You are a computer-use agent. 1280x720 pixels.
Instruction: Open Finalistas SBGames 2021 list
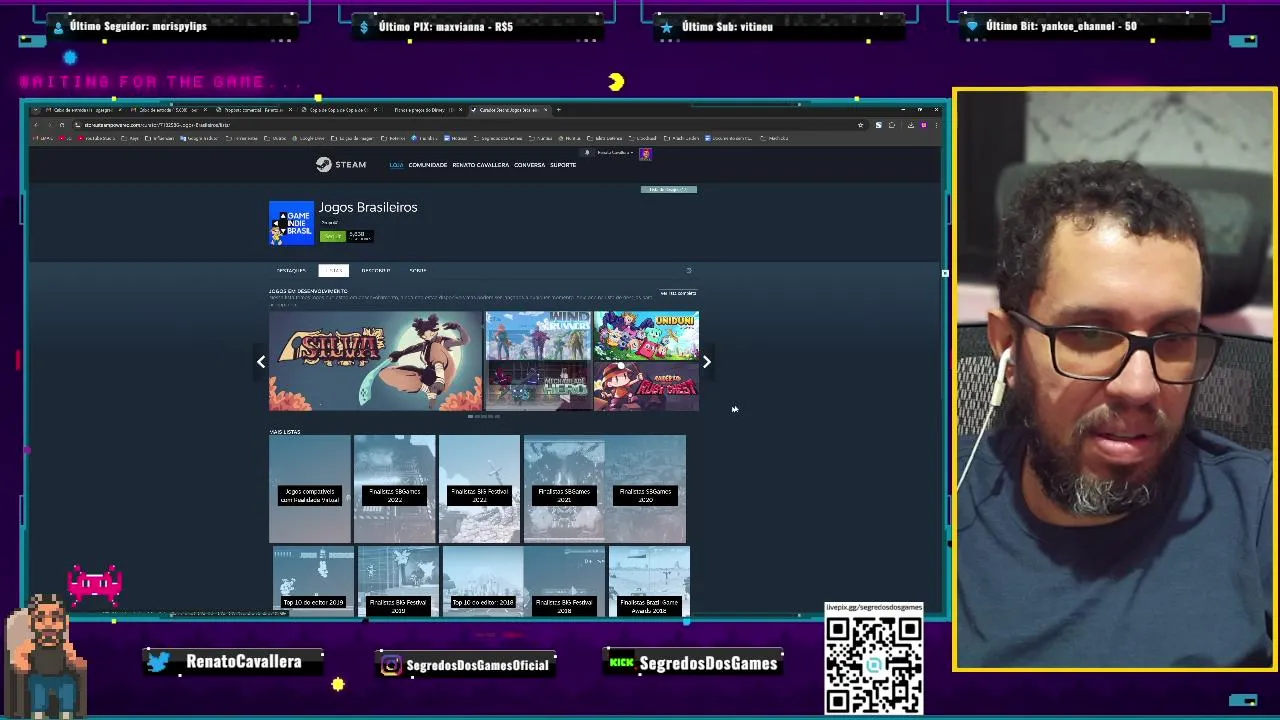[564, 489]
